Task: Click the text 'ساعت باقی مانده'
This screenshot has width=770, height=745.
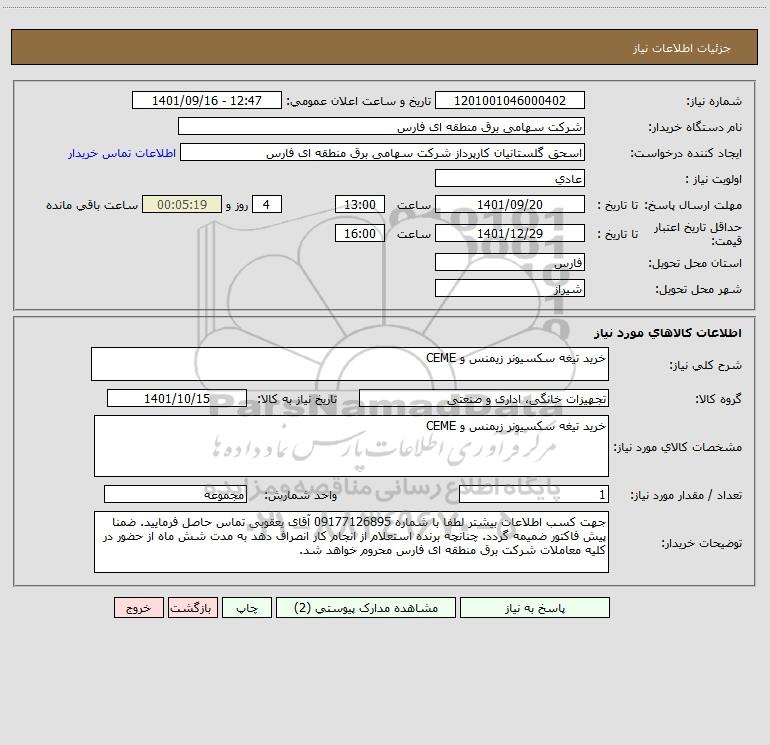Action: (x=92, y=205)
